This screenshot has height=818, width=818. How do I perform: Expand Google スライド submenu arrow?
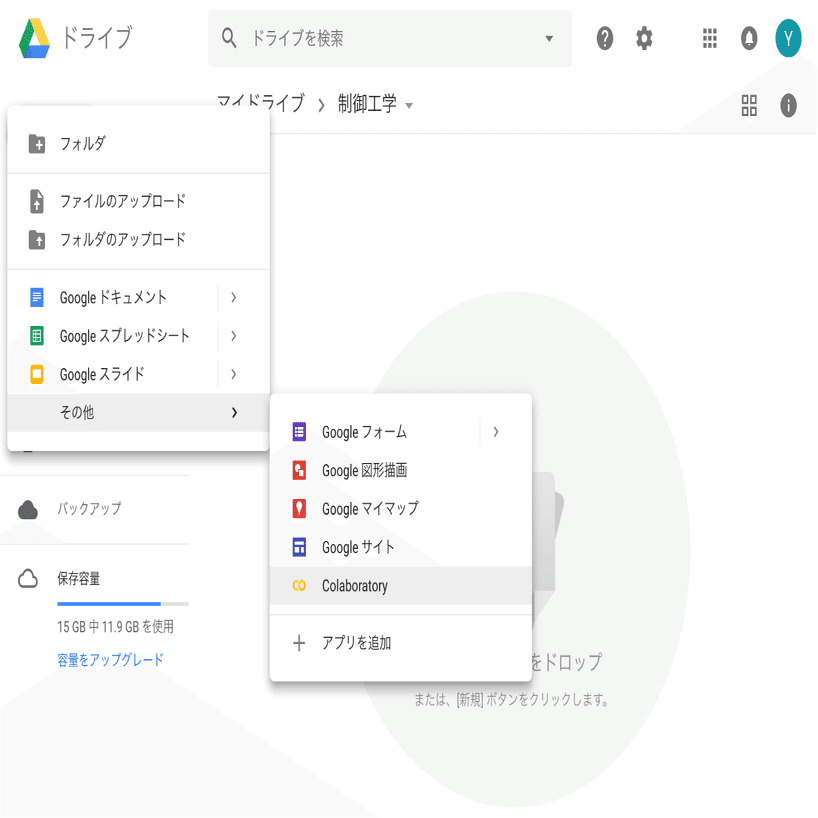pyautogui.click(x=234, y=374)
